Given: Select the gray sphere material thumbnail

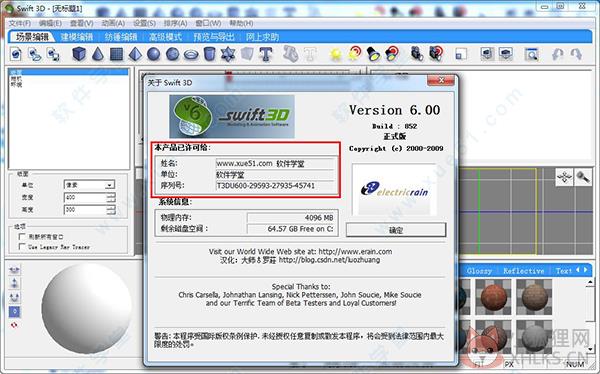Looking at the screenshot, I should point(534,338).
